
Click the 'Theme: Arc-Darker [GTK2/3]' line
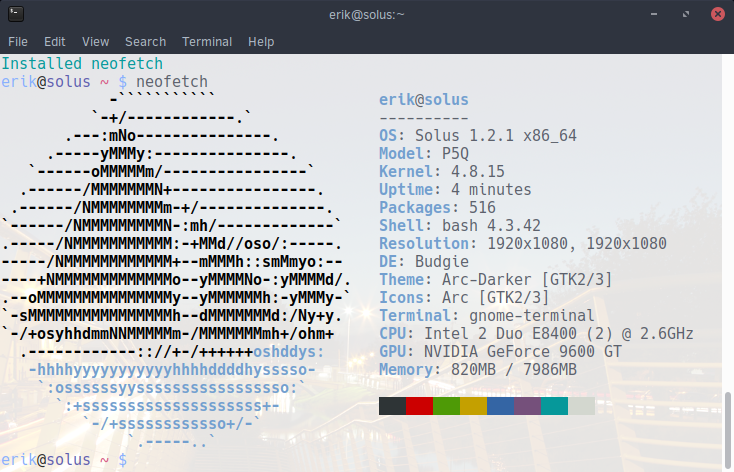tap(496, 280)
